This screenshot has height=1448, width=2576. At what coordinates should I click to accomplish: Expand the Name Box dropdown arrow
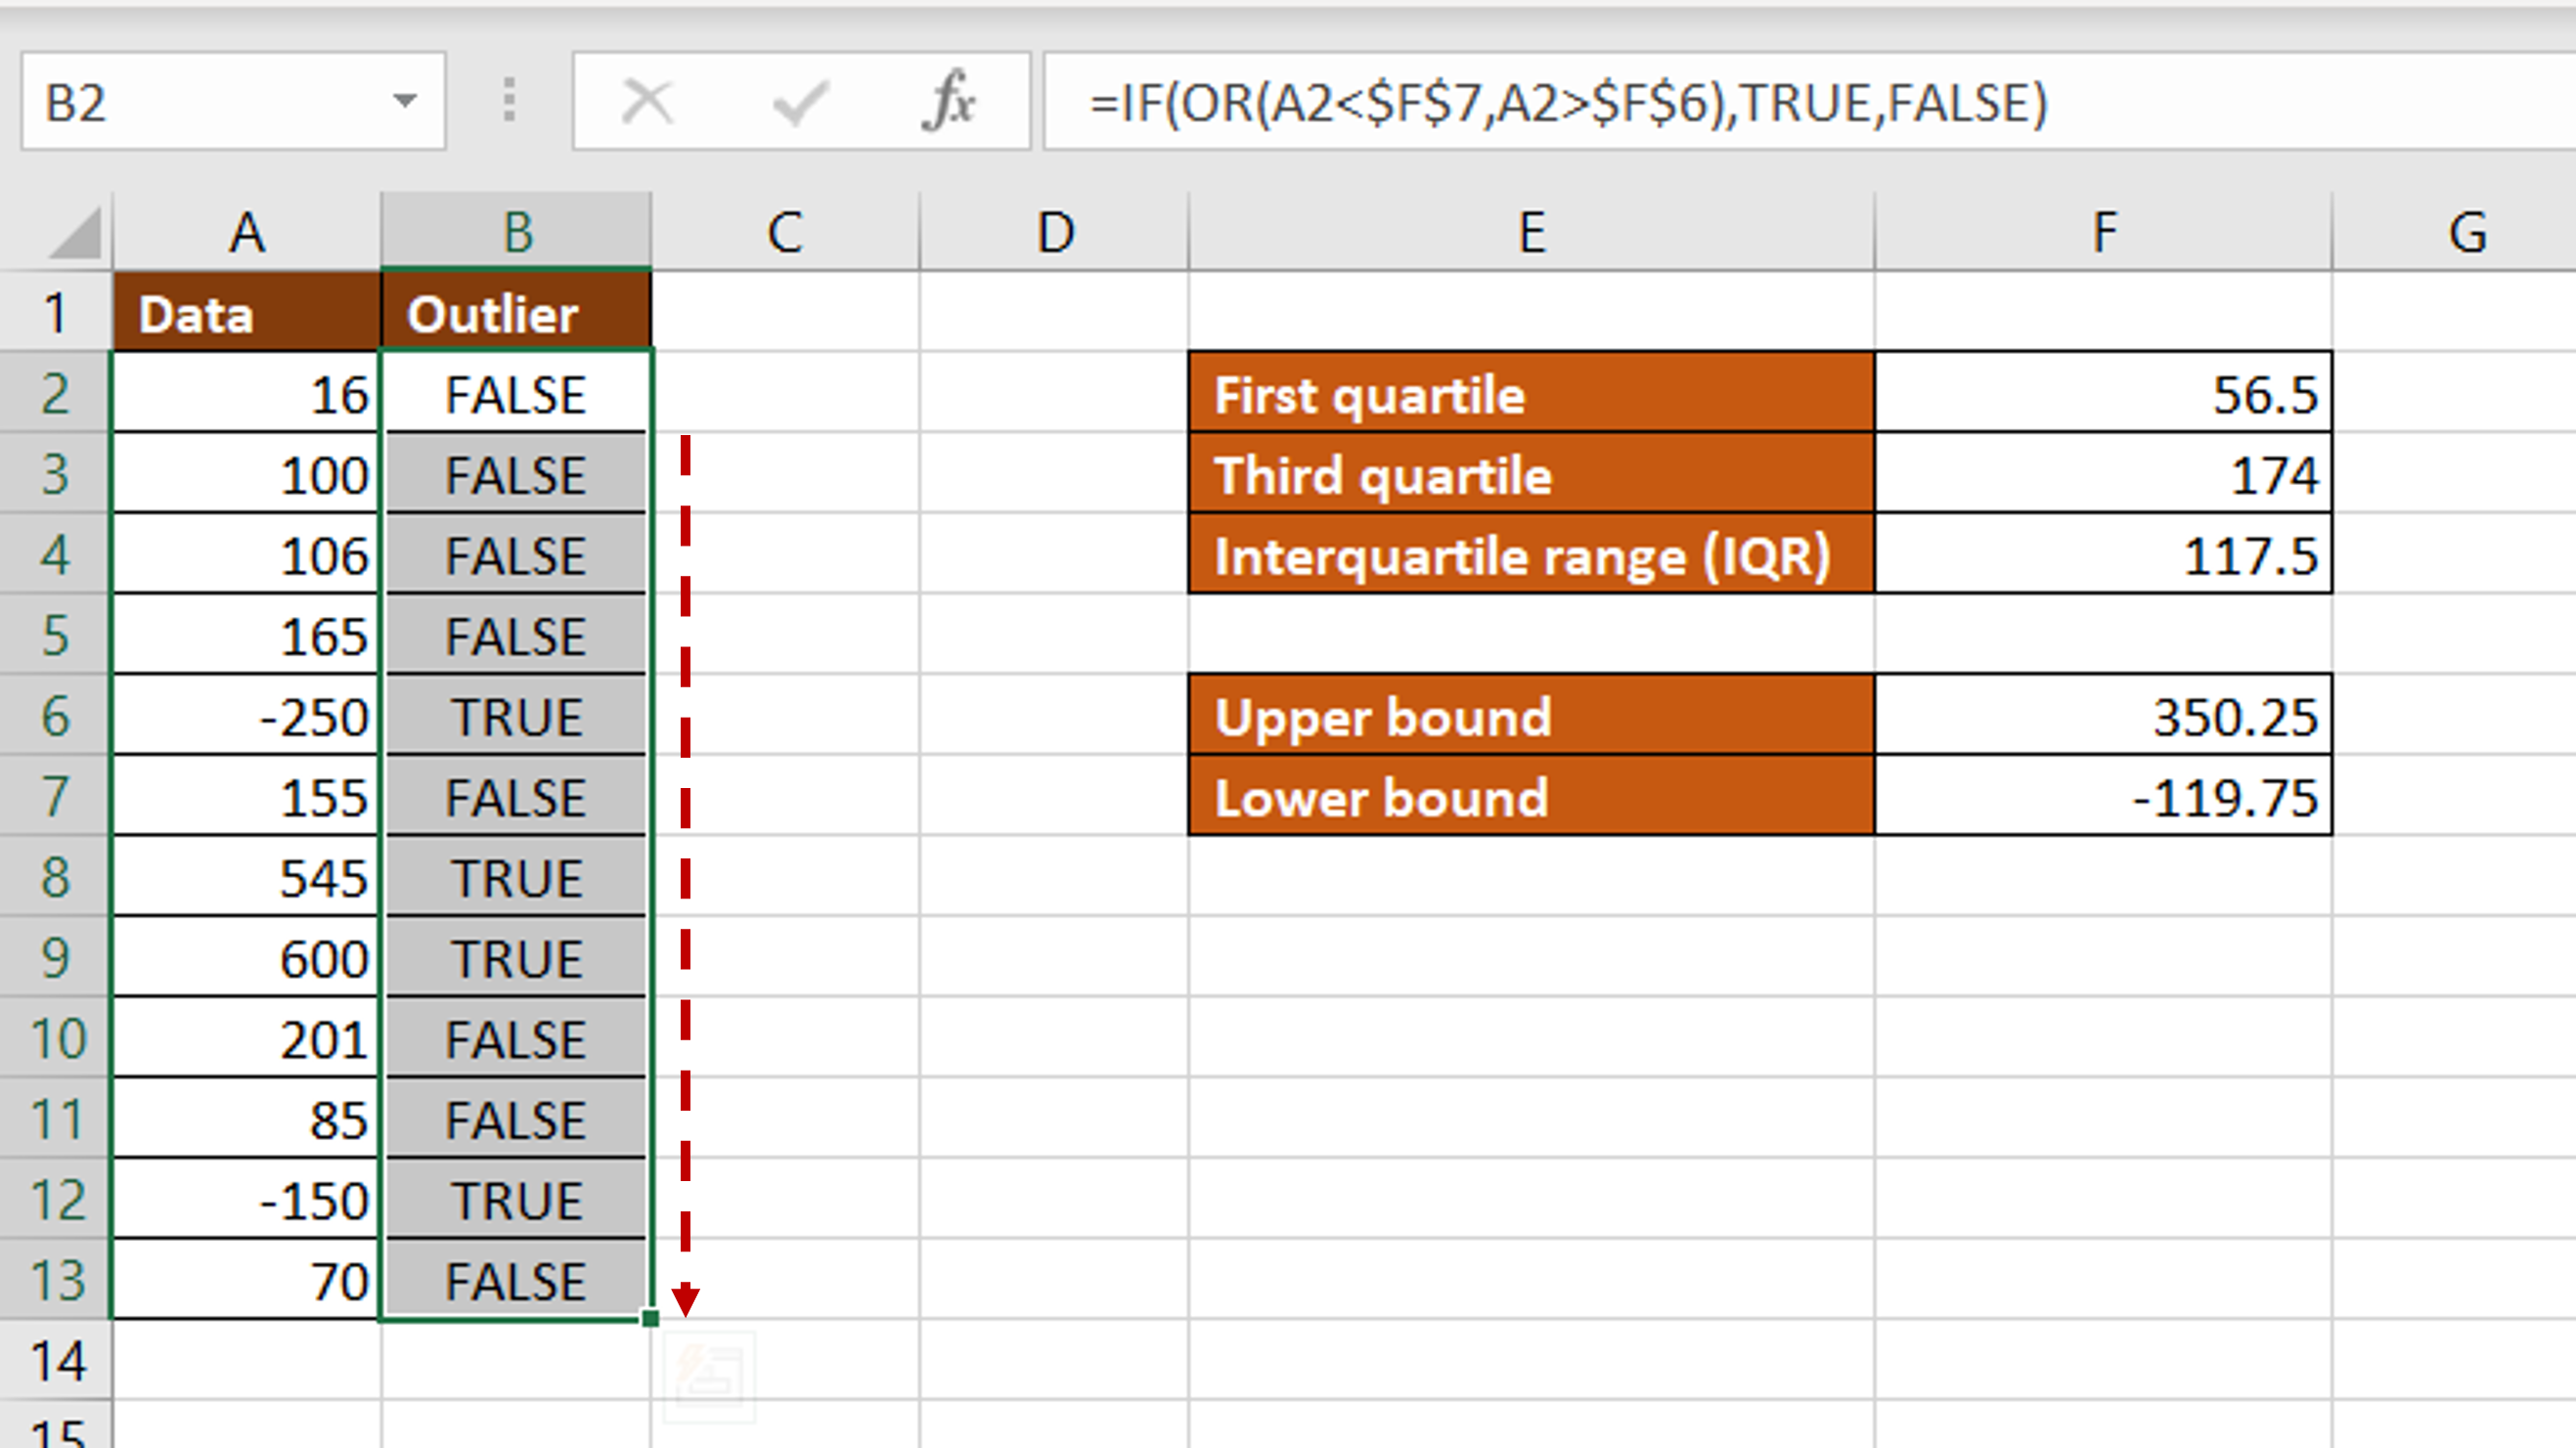click(405, 101)
